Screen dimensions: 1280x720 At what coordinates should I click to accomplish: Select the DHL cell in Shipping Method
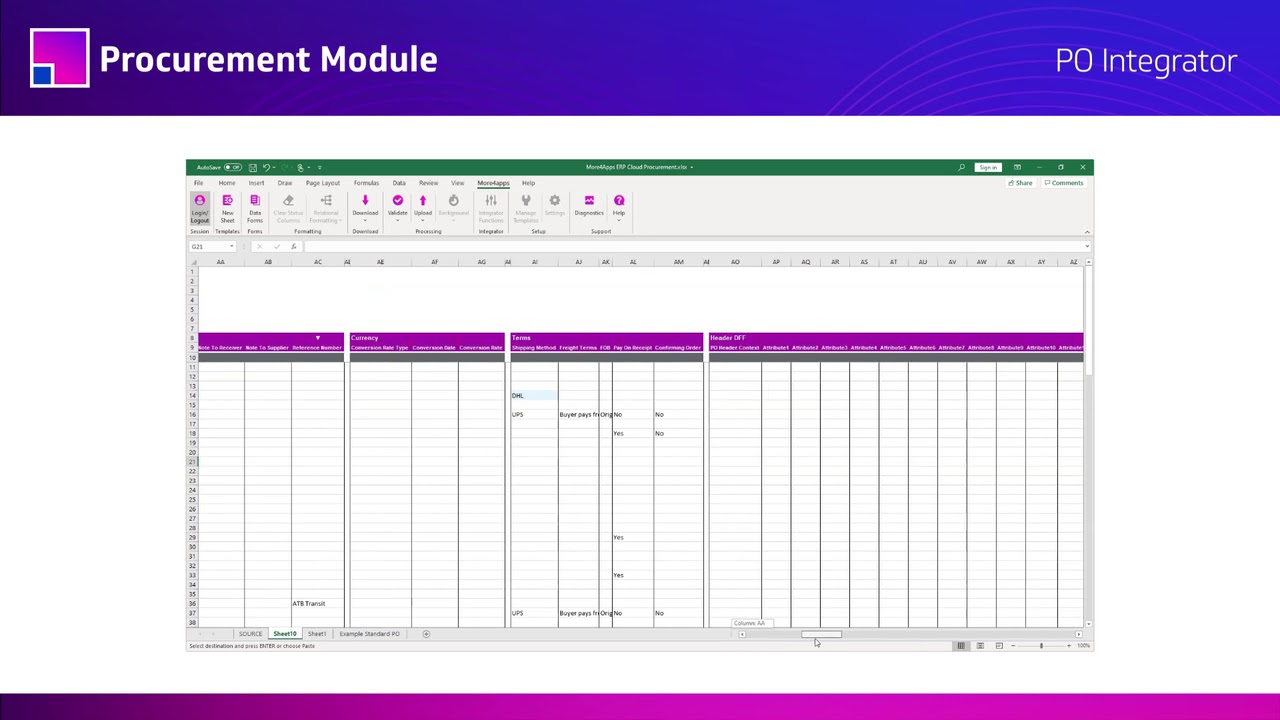pyautogui.click(x=534, y=396)
